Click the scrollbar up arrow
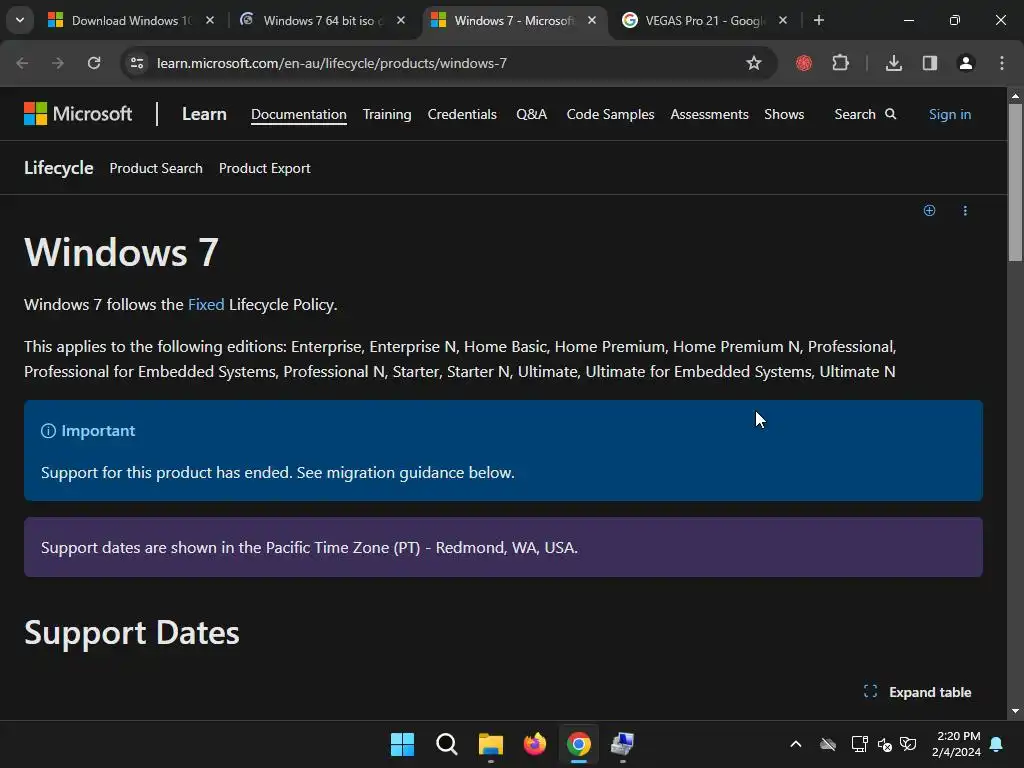The height and width of the screenshot is (768, 1024). [x=1015, y=96]
